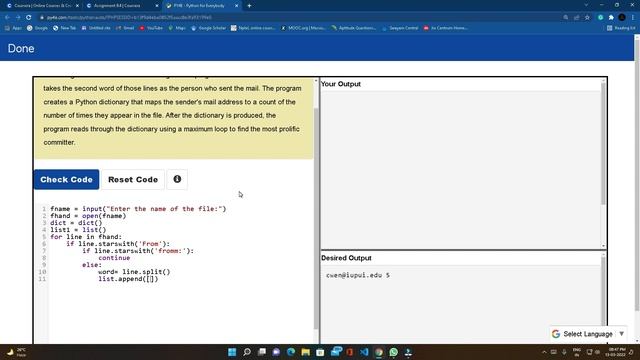The height and width of the screenshot is (360, 640).
Task: Go back using the browser back arrow
Action: click(x=7, y=18)
